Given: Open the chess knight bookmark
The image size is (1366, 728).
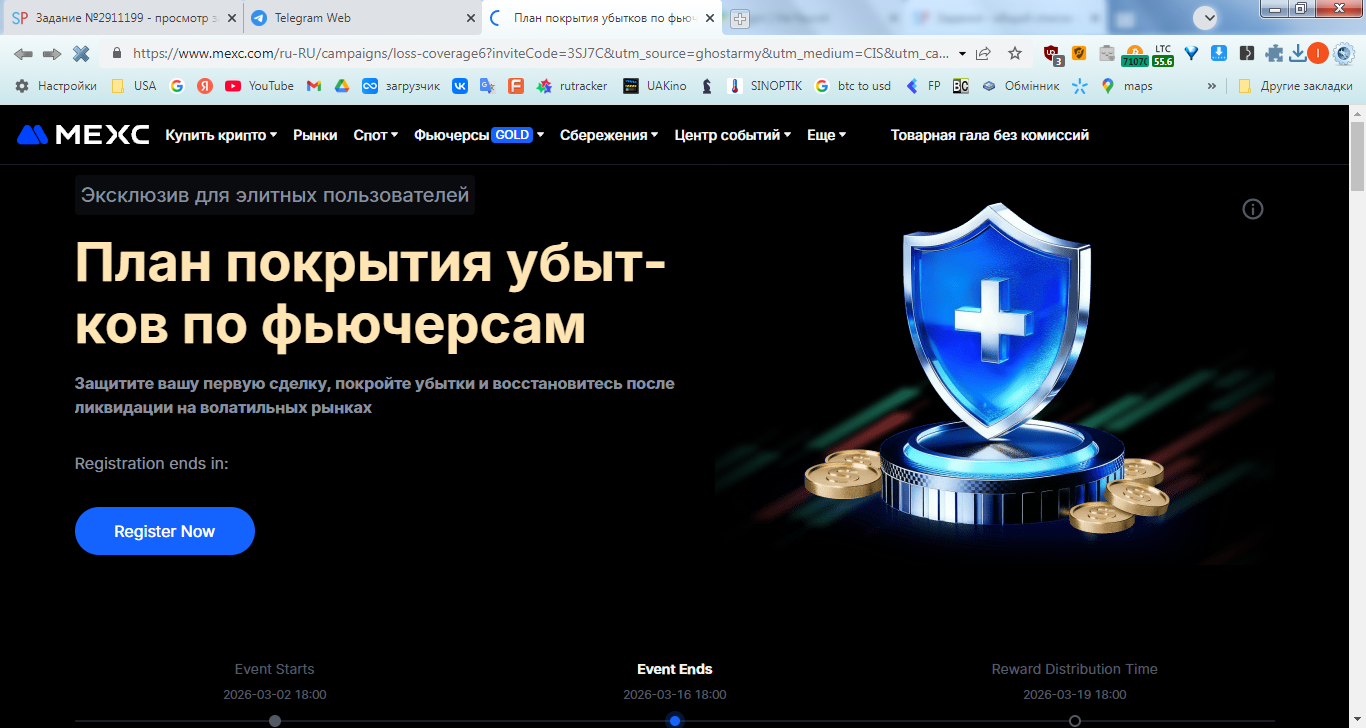Looking at the screenshot, I should coord(707,86).
